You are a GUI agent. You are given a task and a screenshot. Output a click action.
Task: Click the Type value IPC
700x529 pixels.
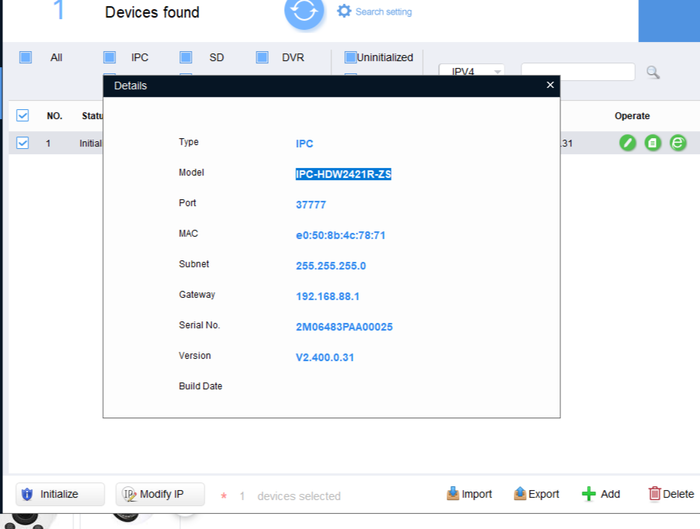click(x=304, y=144)
